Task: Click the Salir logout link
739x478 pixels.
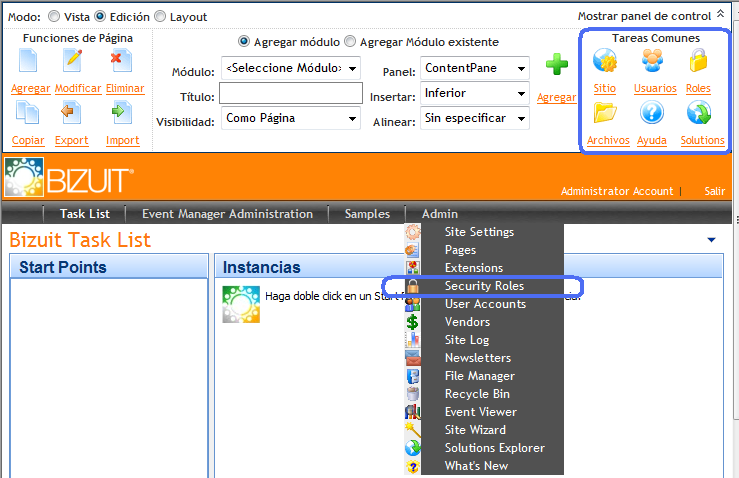Action: [x=714, y=190]
